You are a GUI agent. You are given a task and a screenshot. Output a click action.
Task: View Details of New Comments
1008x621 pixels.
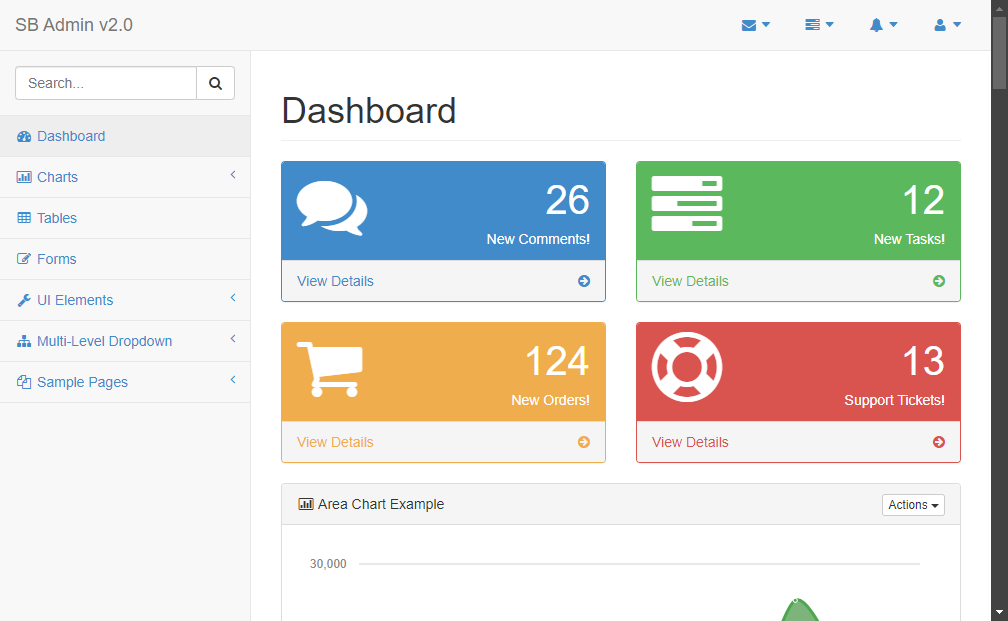335,282
